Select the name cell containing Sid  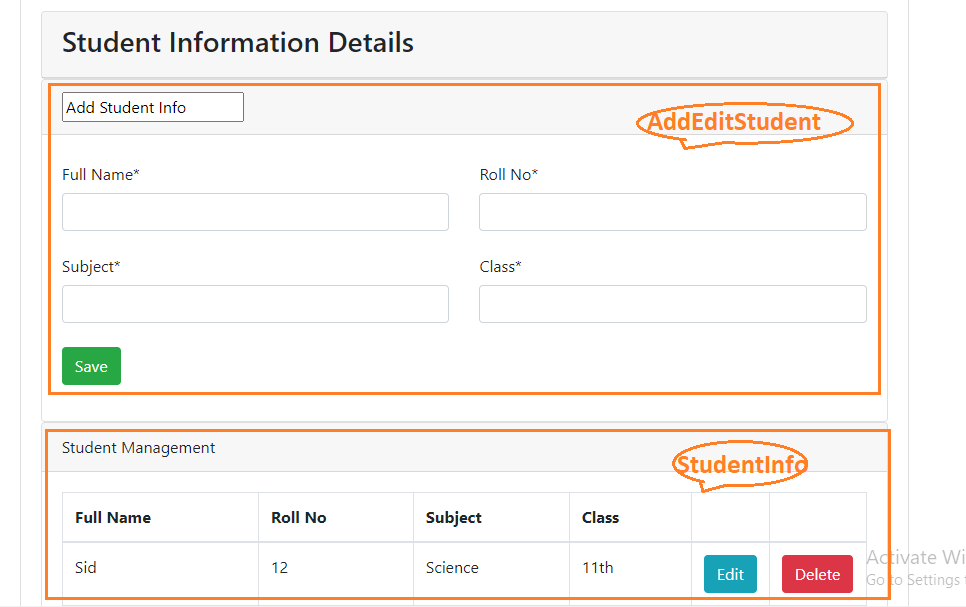[86, 568]
